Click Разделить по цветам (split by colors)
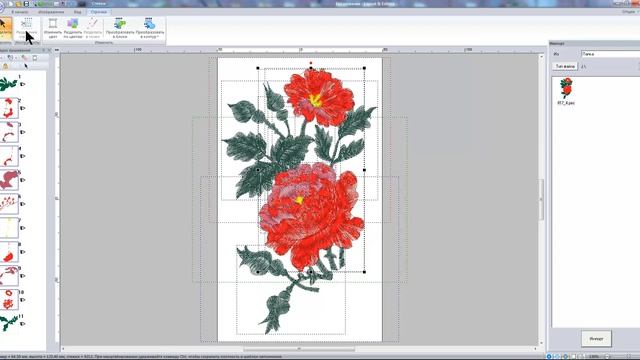The width and height of the screenshot is (640, 360). (x=73, y=28)
